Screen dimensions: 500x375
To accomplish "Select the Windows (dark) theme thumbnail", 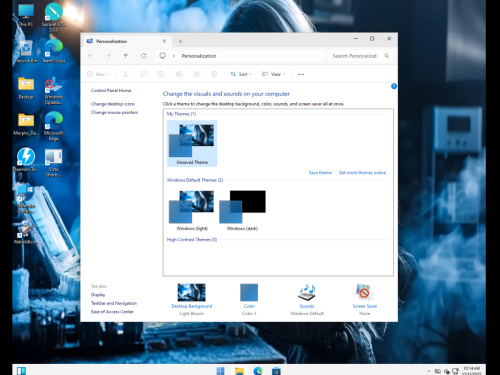I will point(242,210).
